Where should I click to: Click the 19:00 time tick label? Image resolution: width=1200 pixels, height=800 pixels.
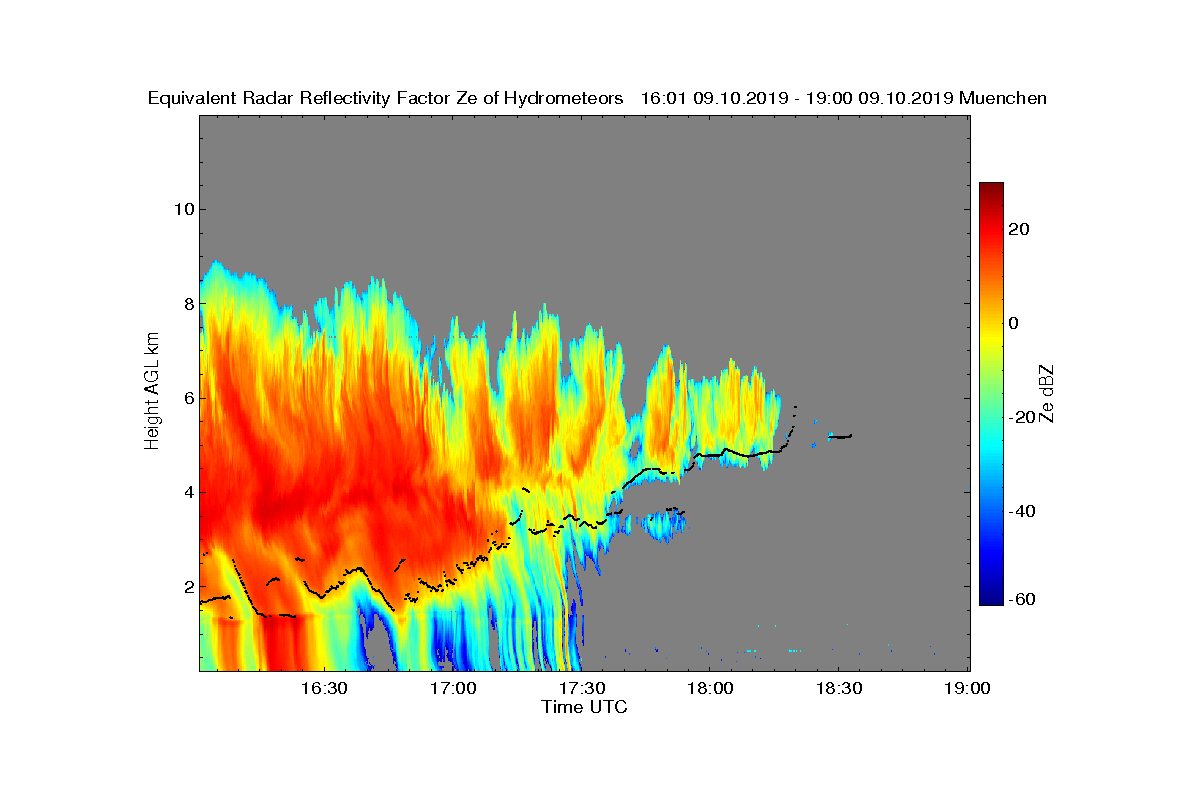[967, 689]
